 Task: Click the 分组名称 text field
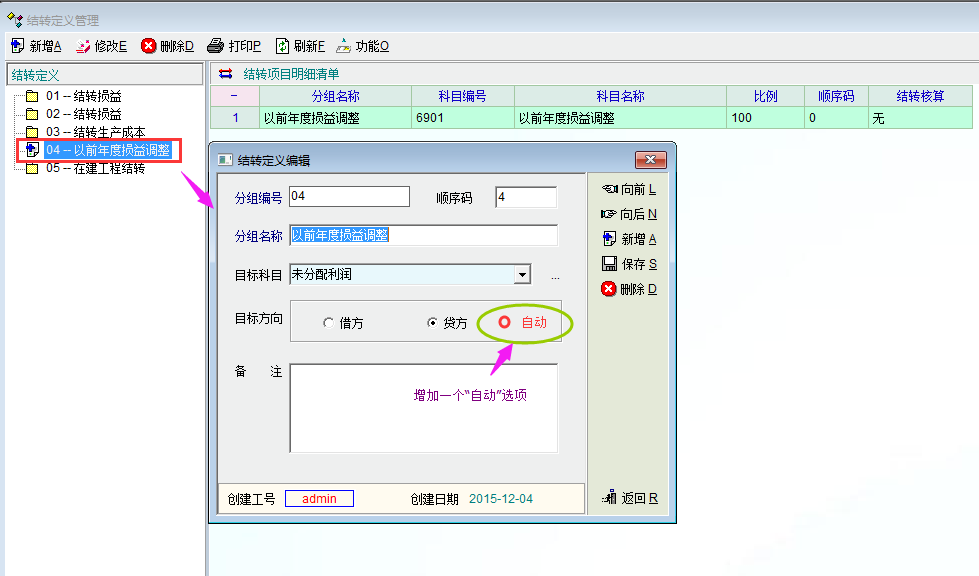(423, 235)
